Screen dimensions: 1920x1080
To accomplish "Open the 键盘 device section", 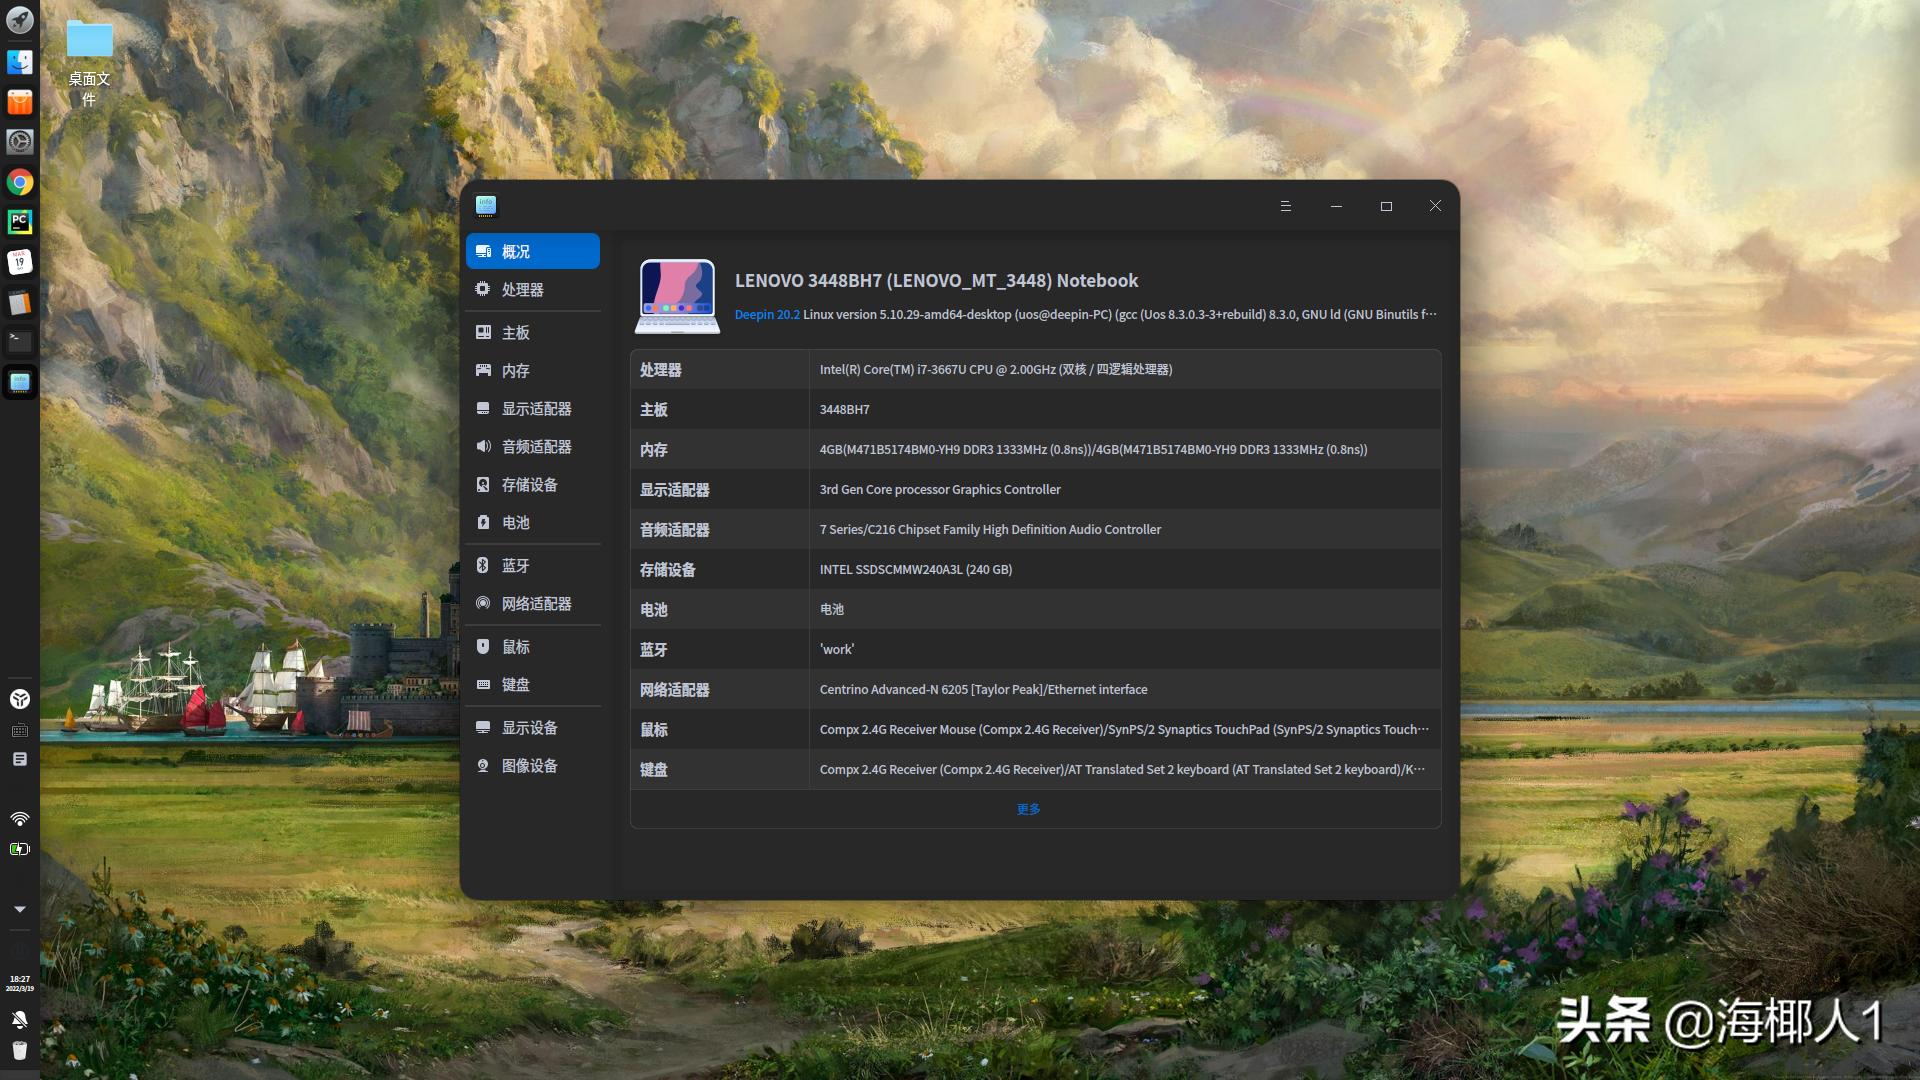I will [x=517, y=684].
